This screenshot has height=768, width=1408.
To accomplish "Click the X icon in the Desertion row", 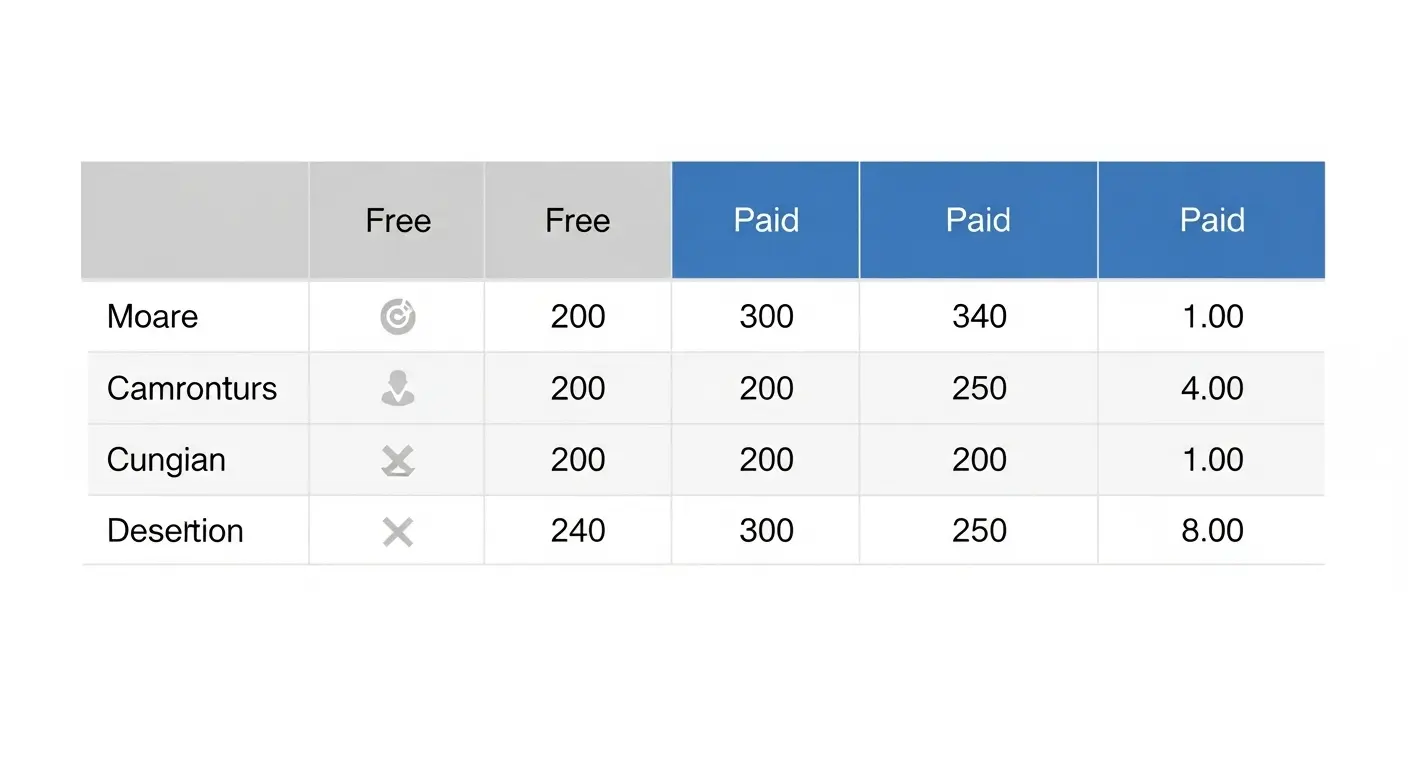I will (398, 532).
